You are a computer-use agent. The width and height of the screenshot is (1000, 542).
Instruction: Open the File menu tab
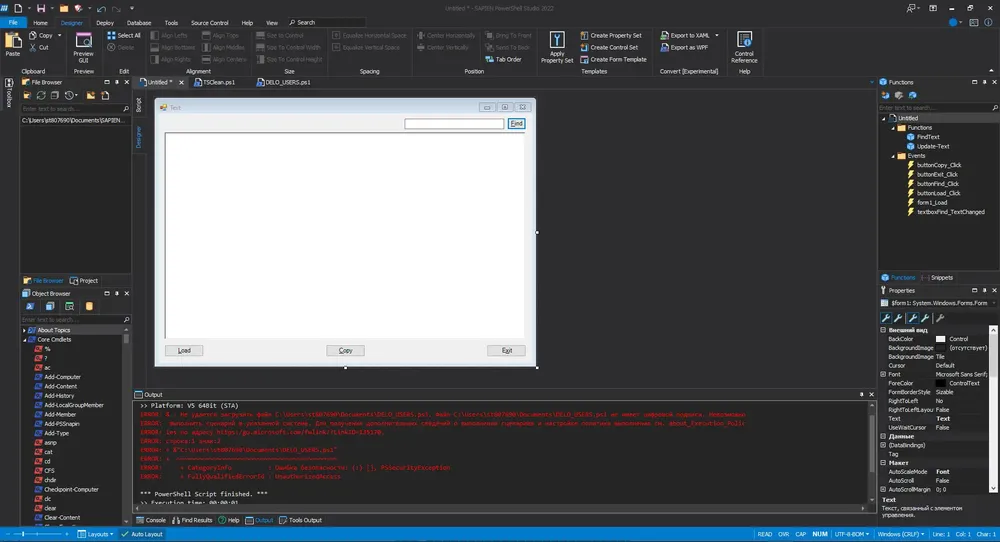point(13,22)
